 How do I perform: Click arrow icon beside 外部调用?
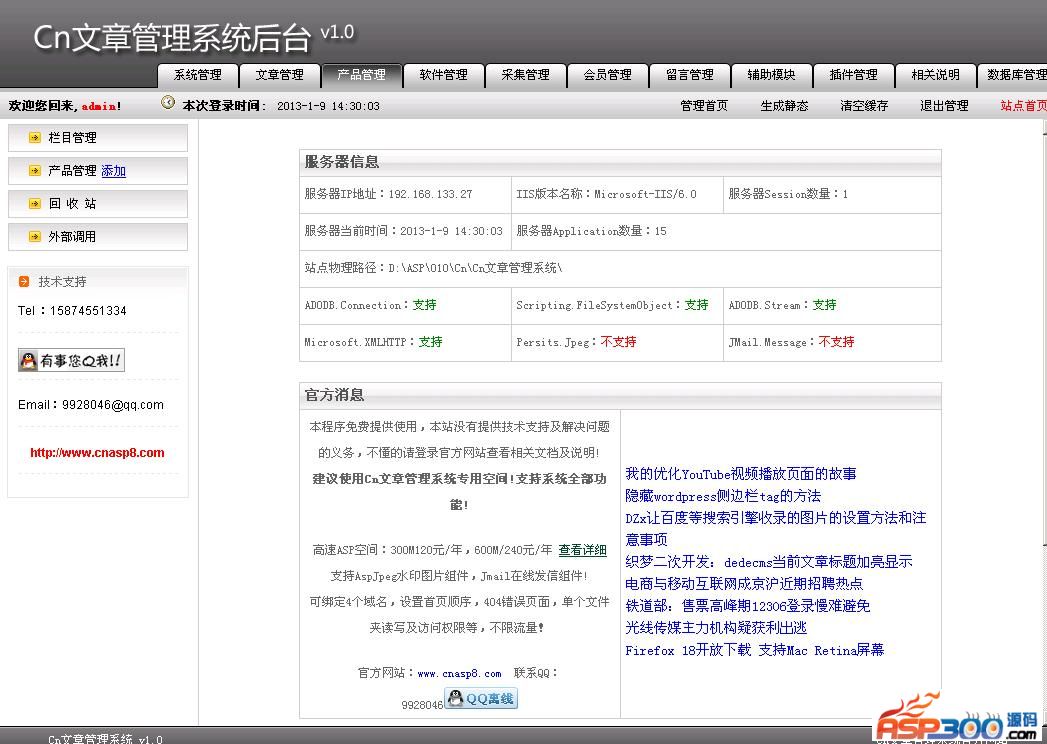pos(35,237)
